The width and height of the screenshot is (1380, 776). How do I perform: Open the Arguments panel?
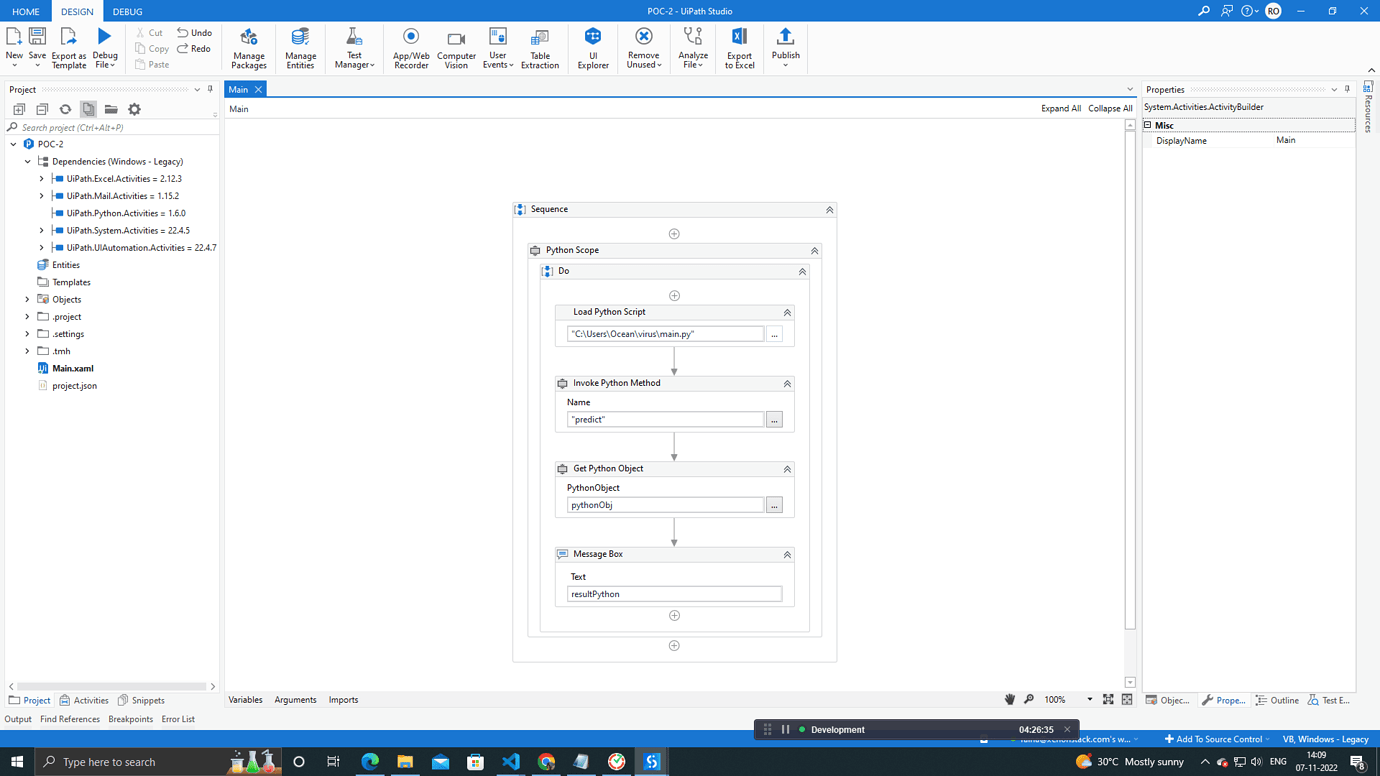click(295, 700)
